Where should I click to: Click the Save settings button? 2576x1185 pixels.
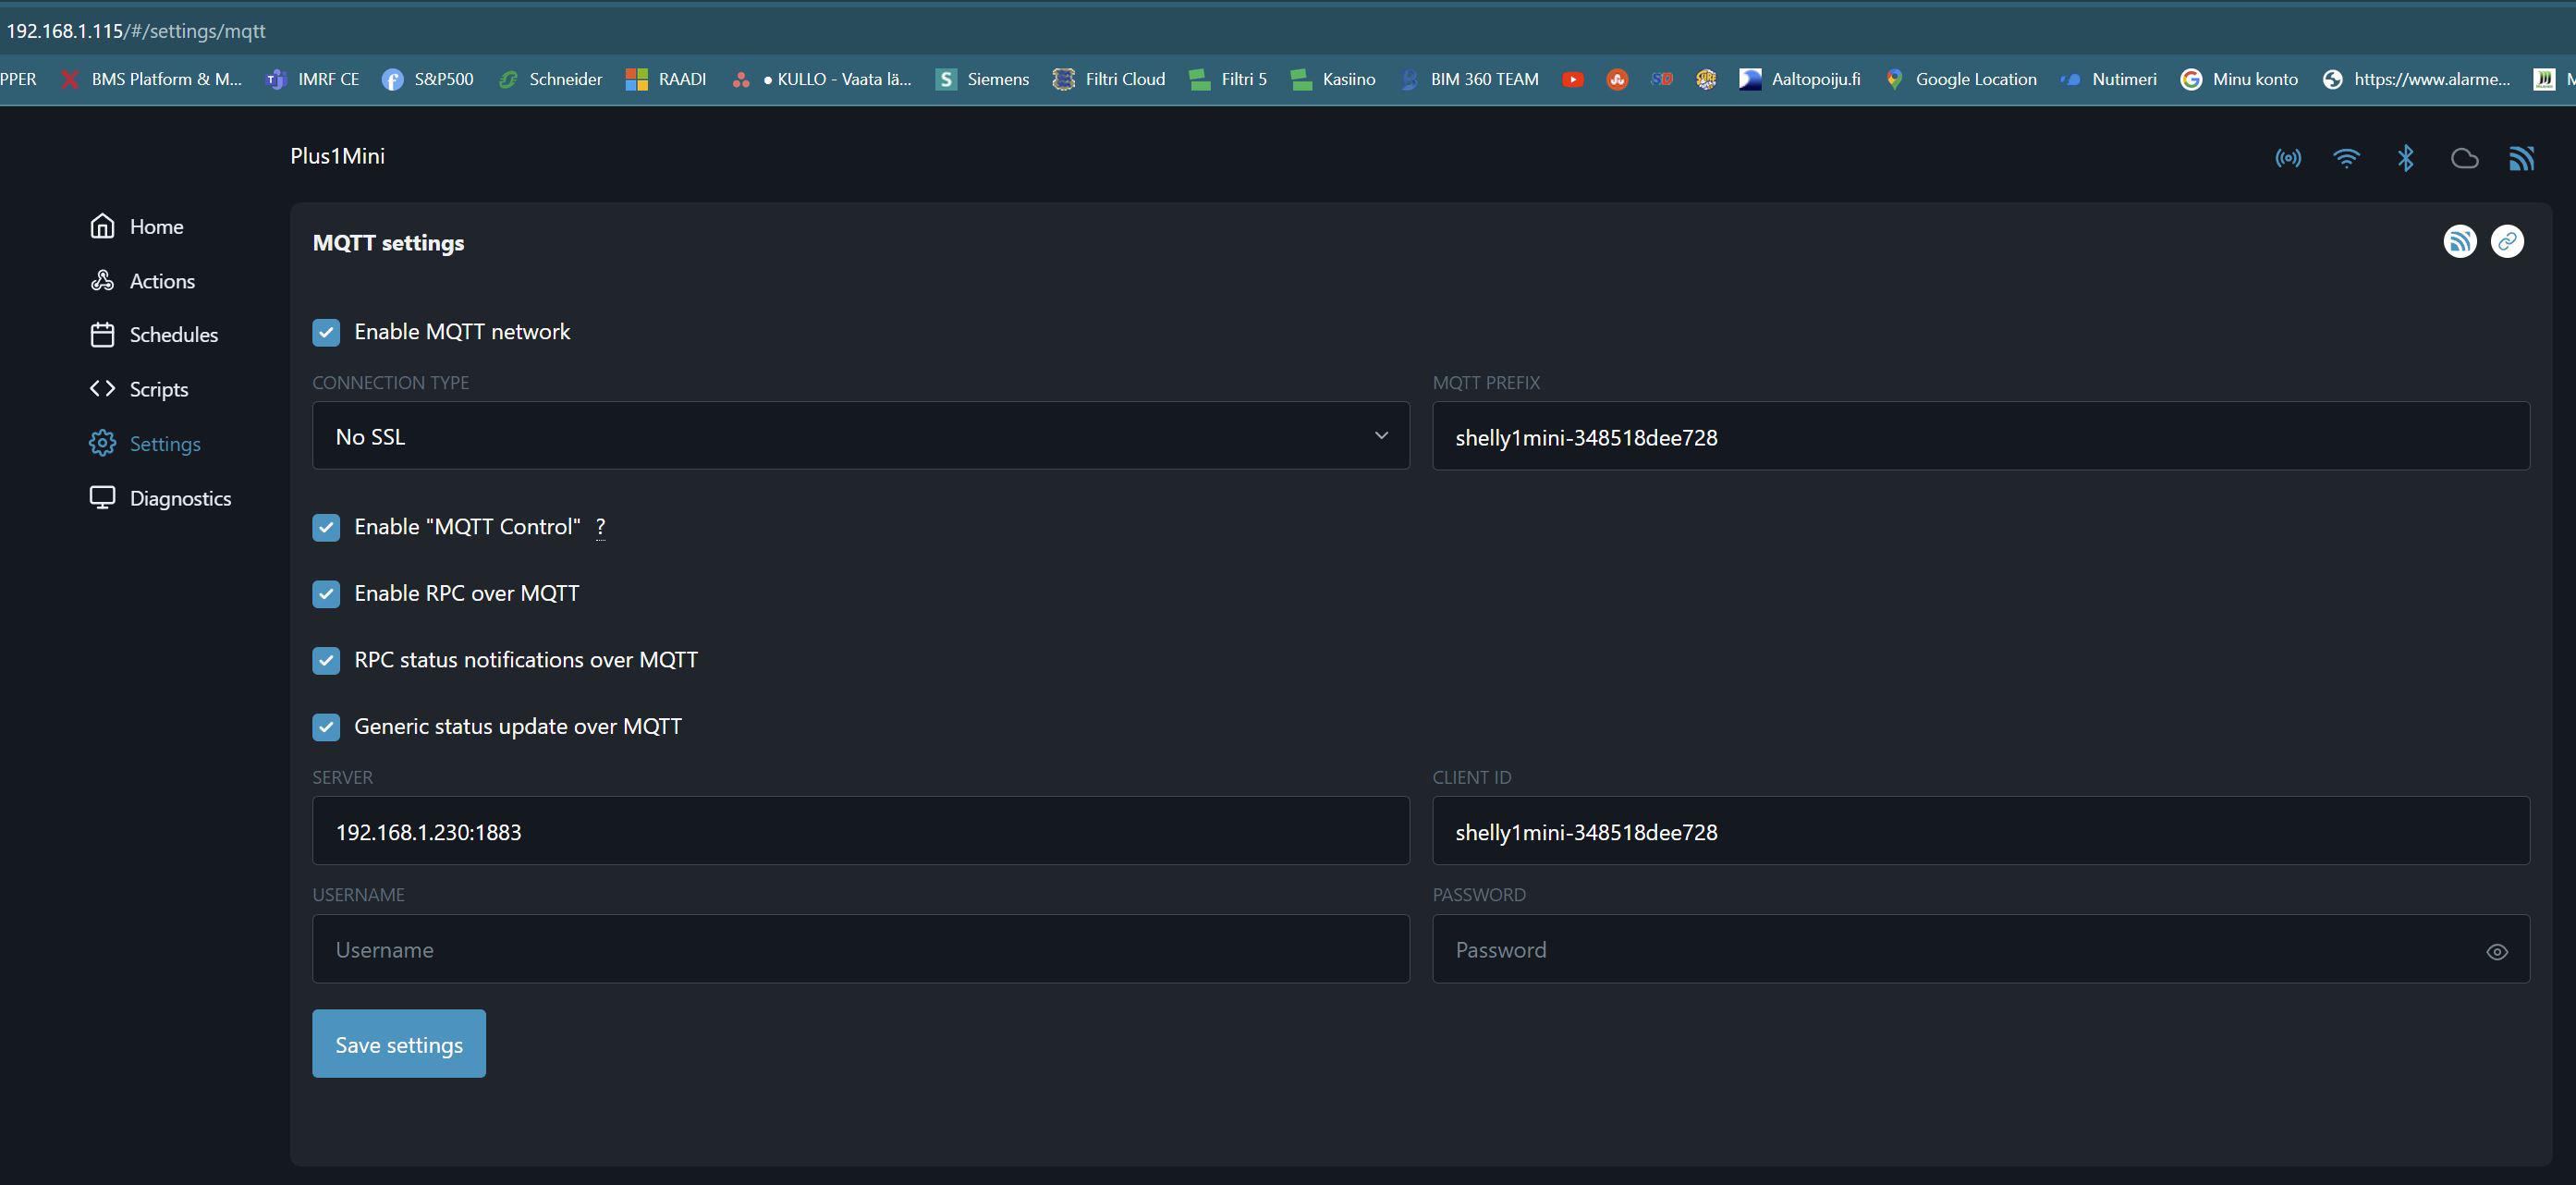398,1044
